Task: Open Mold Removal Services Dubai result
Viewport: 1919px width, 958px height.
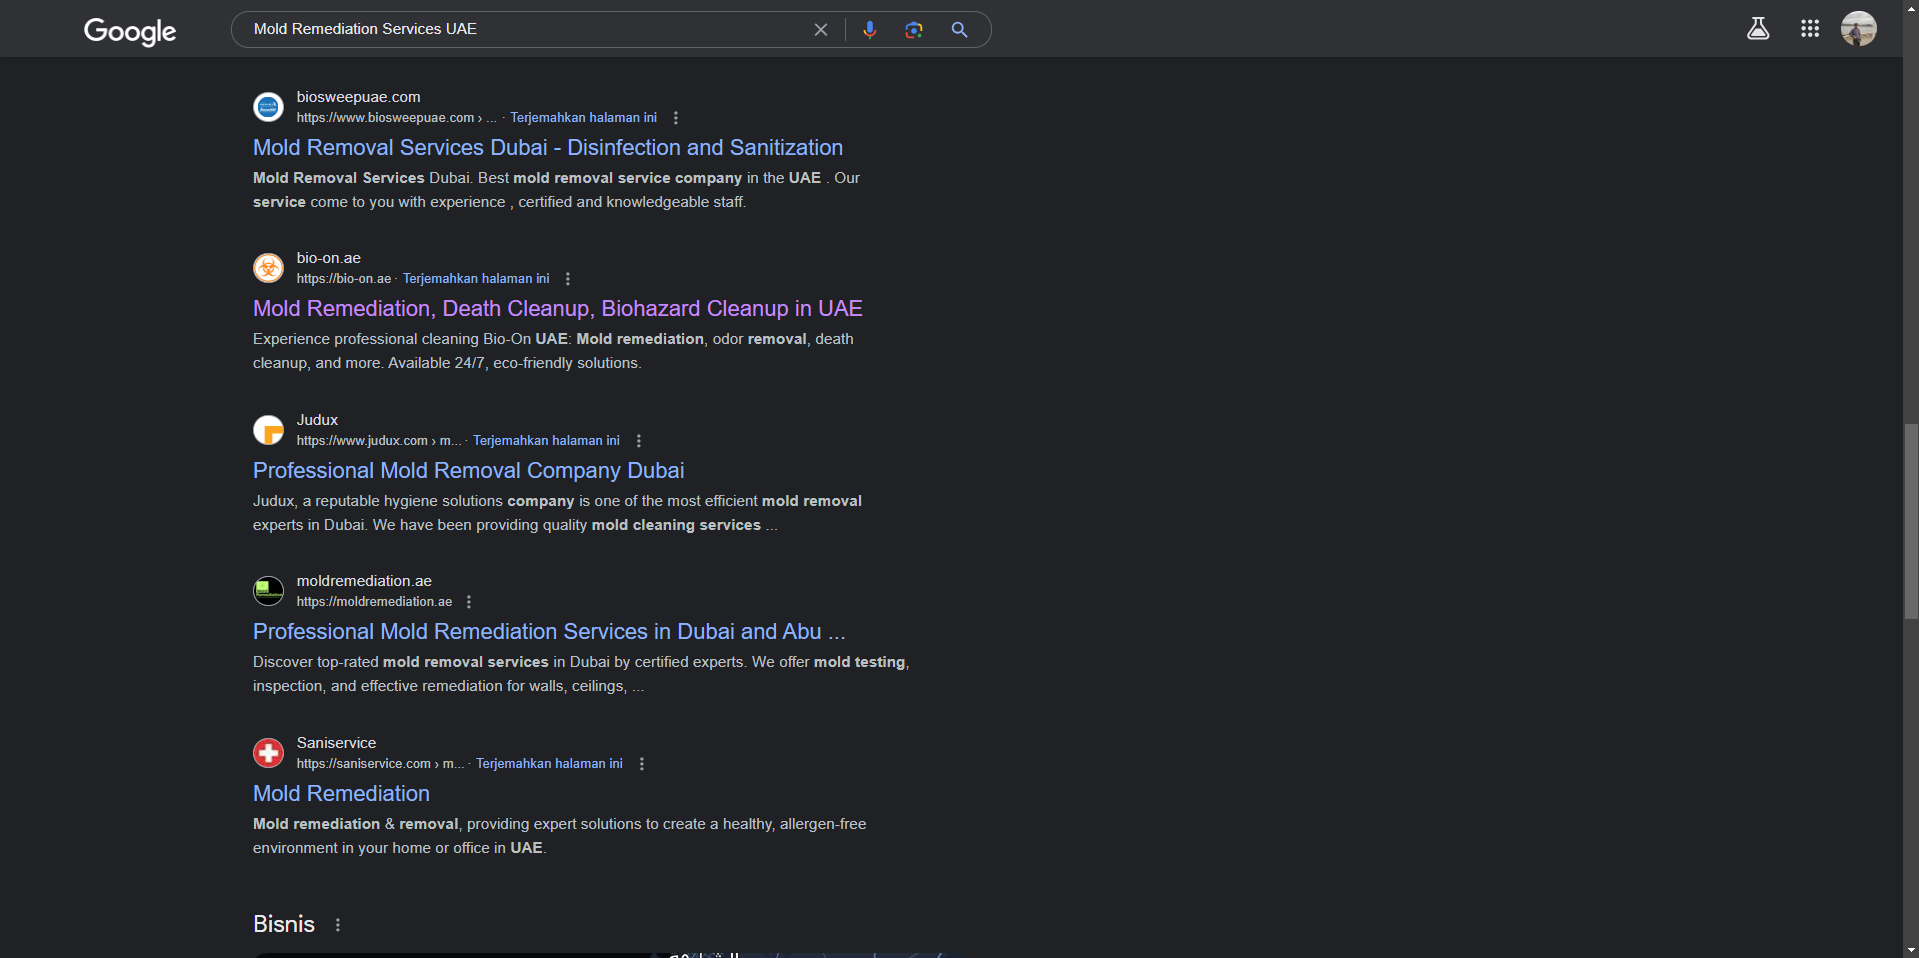Action: click(x=547, y=148)
